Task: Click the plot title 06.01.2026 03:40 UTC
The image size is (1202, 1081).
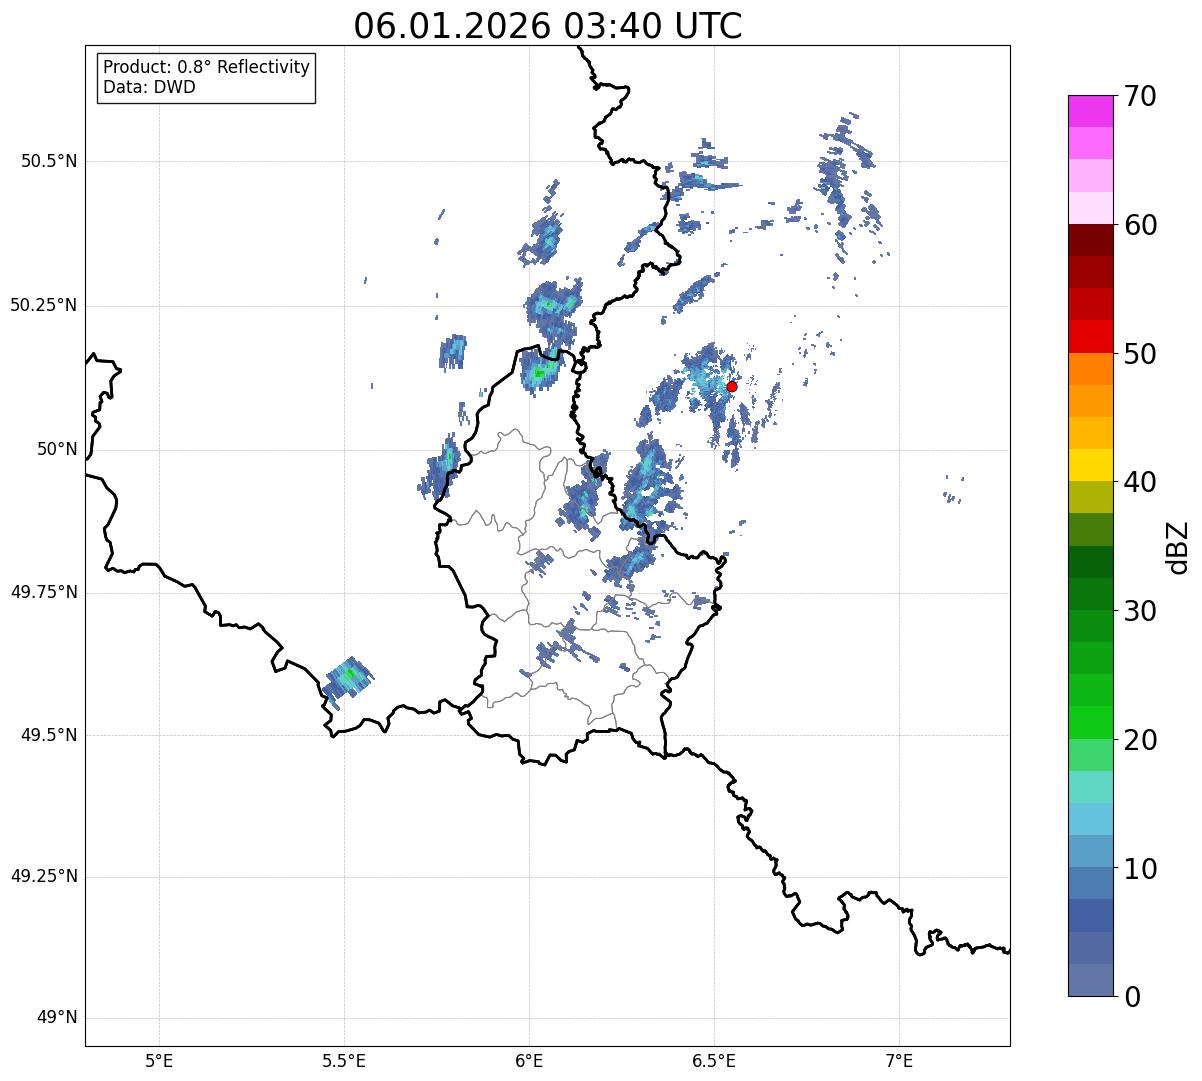Action: [548, 26]
